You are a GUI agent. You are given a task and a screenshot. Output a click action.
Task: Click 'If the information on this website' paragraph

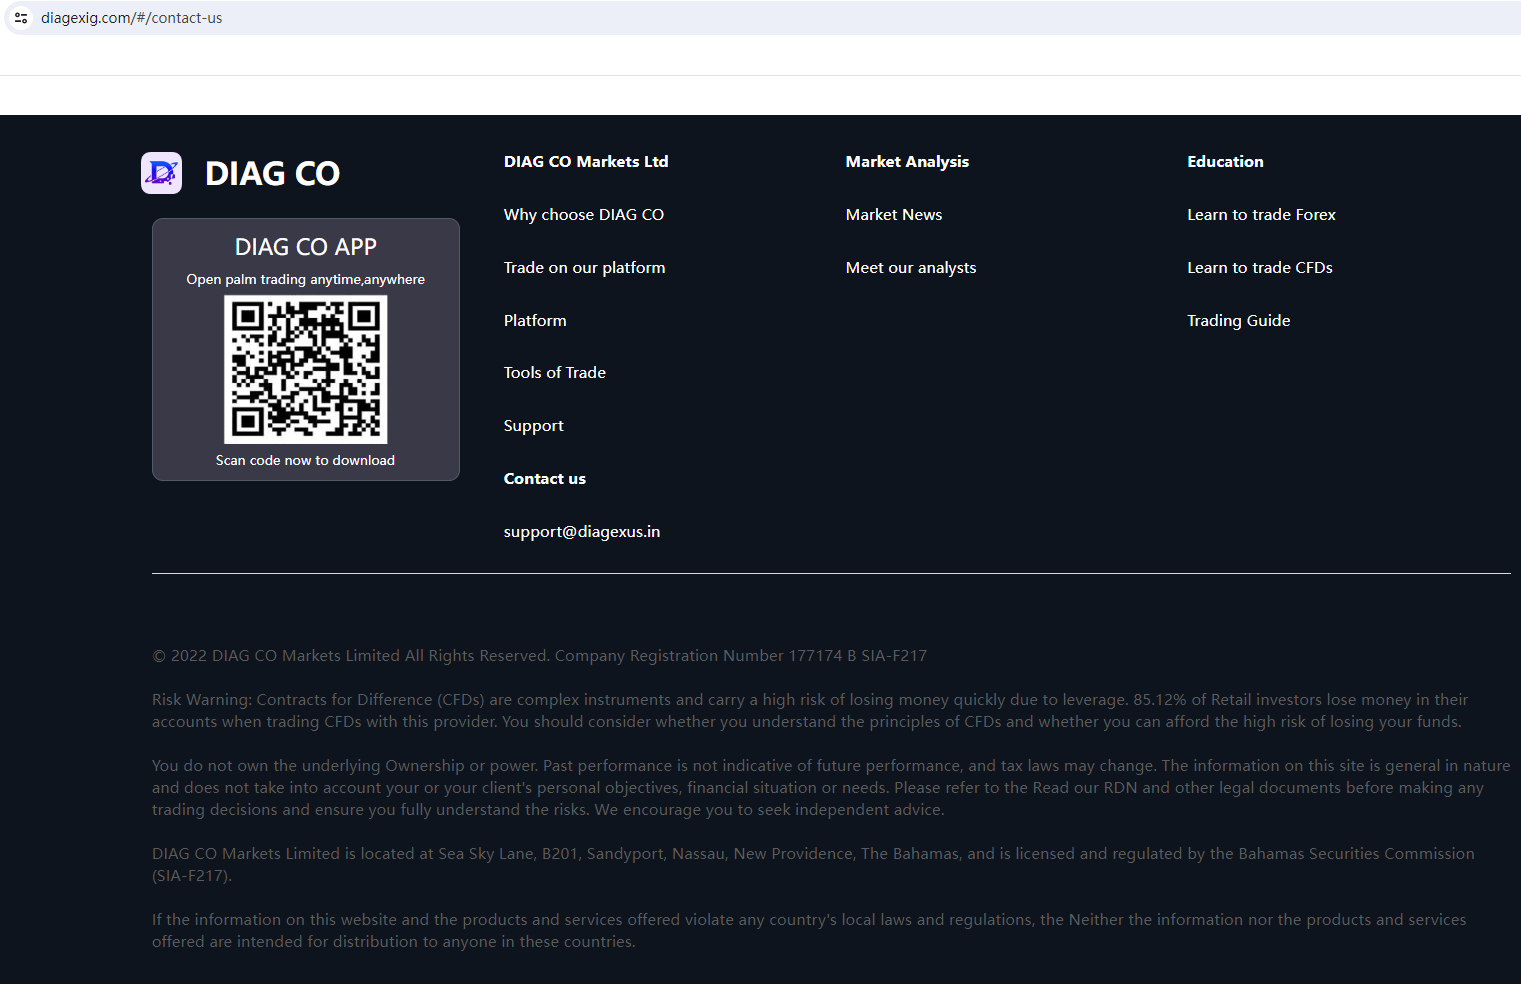[809, 931]
